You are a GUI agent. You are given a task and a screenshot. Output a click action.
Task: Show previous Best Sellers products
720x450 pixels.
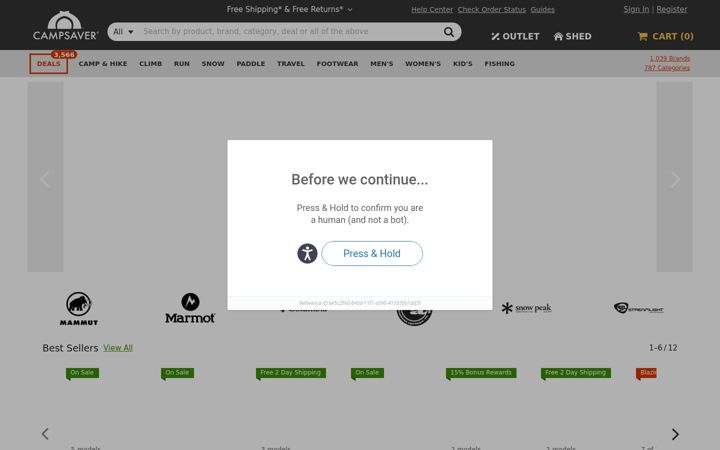45,434
